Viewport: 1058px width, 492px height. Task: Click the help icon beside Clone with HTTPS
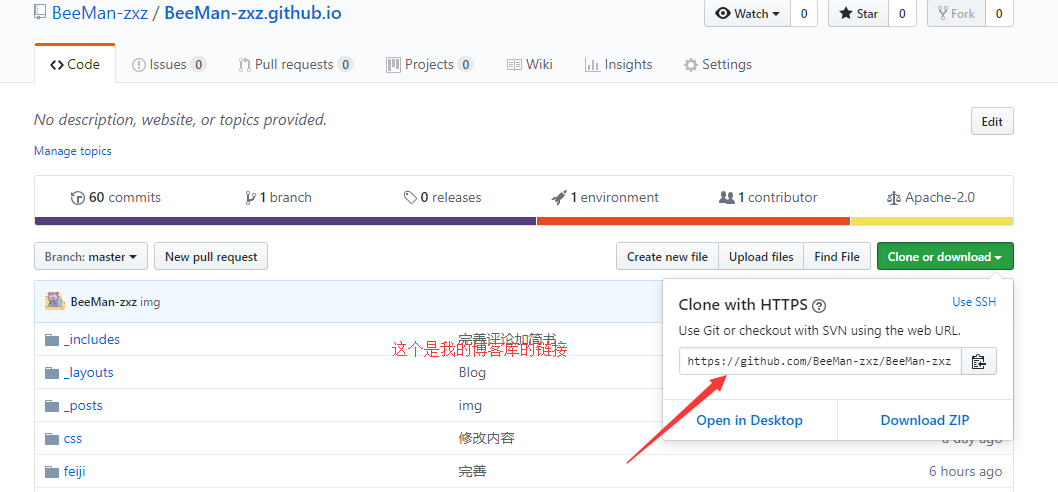tap(818, 306)
